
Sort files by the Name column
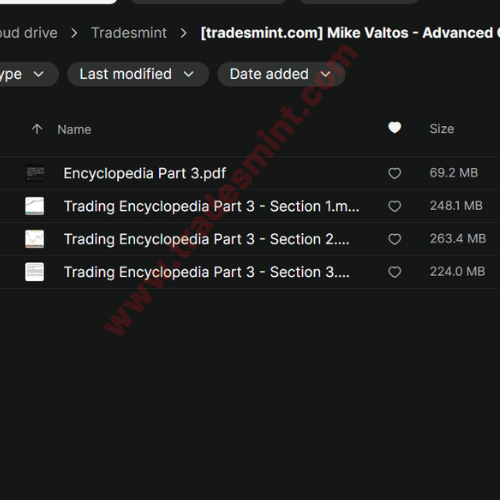point(74,129)
